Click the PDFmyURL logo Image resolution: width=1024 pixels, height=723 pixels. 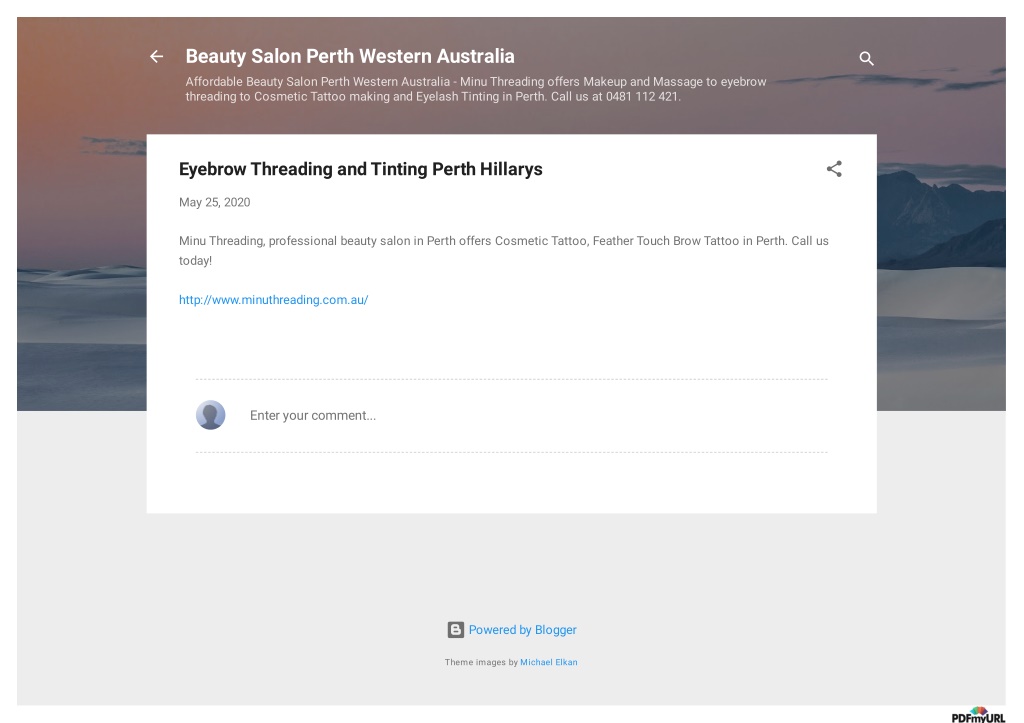point(978,715)
